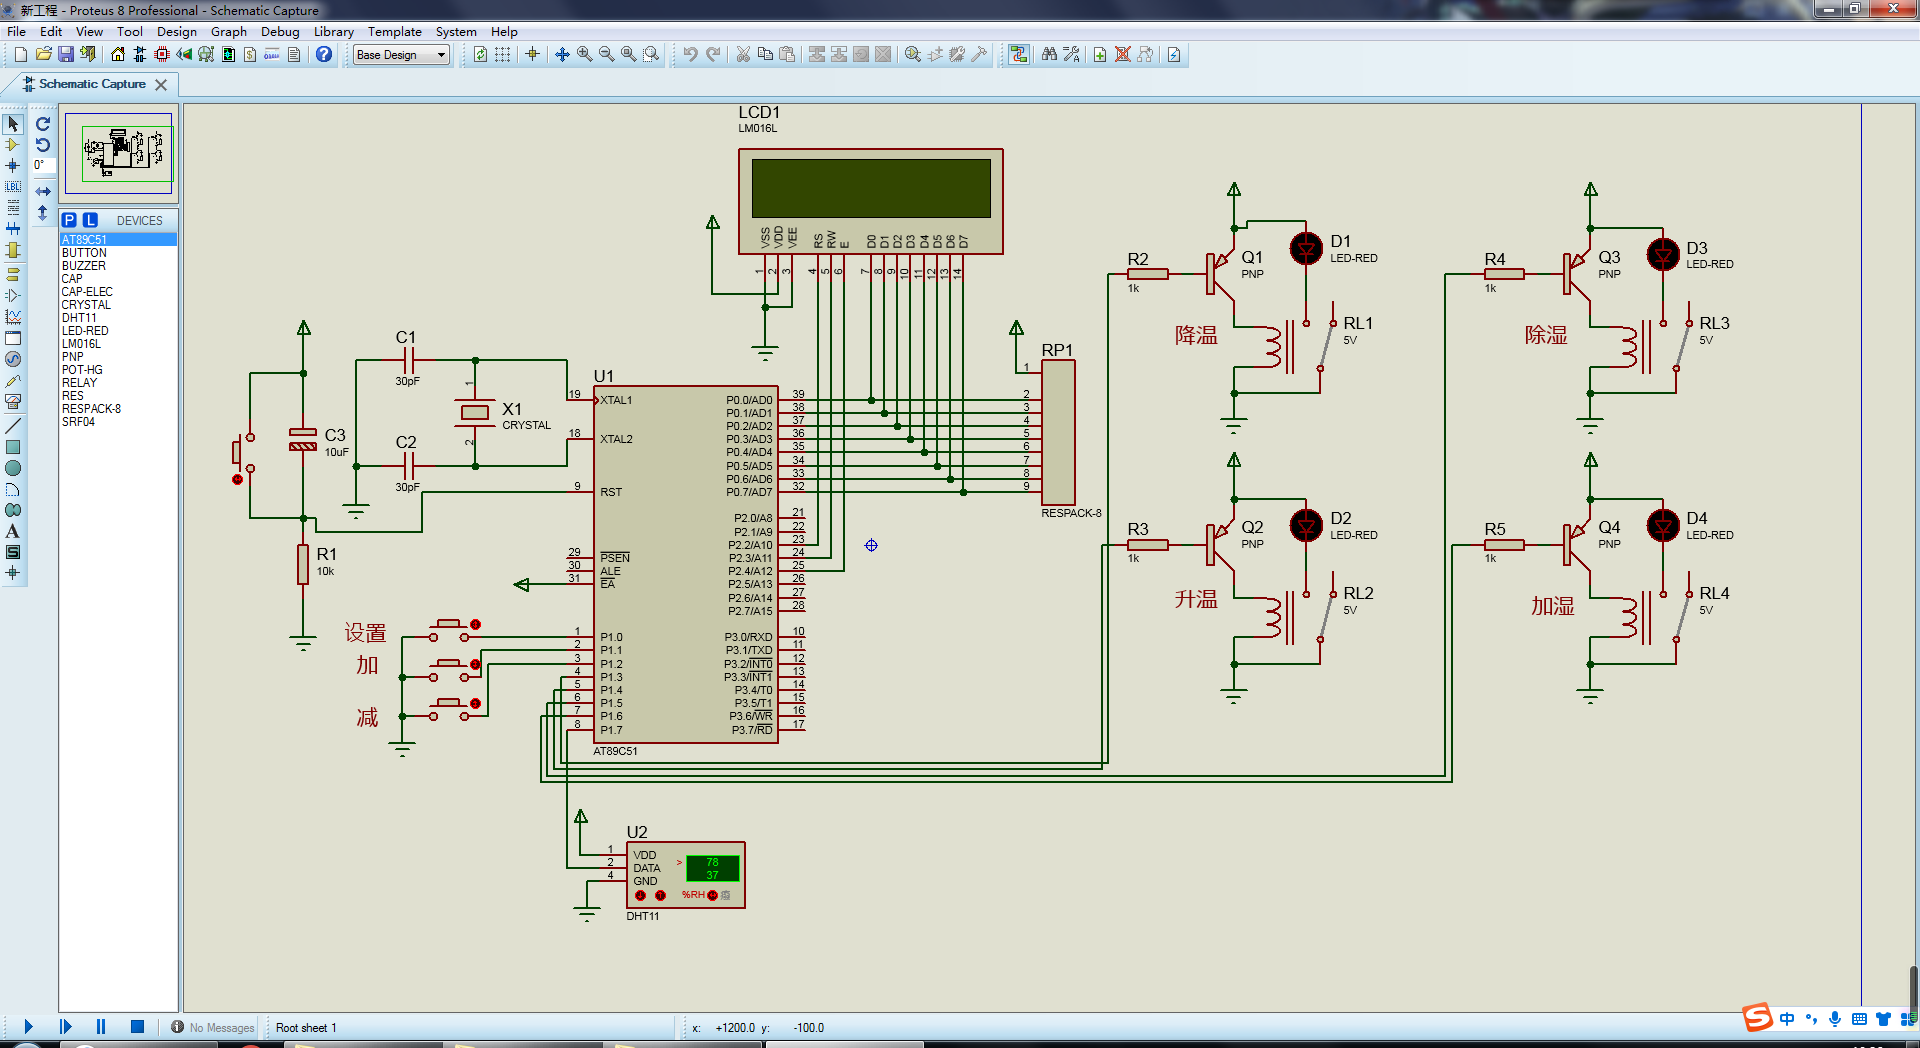Image resolution: width=1920 pixels, height=1048 pixels.
Task: Open the Library menu
Action: pyautogui.click(x=333, y=31)
